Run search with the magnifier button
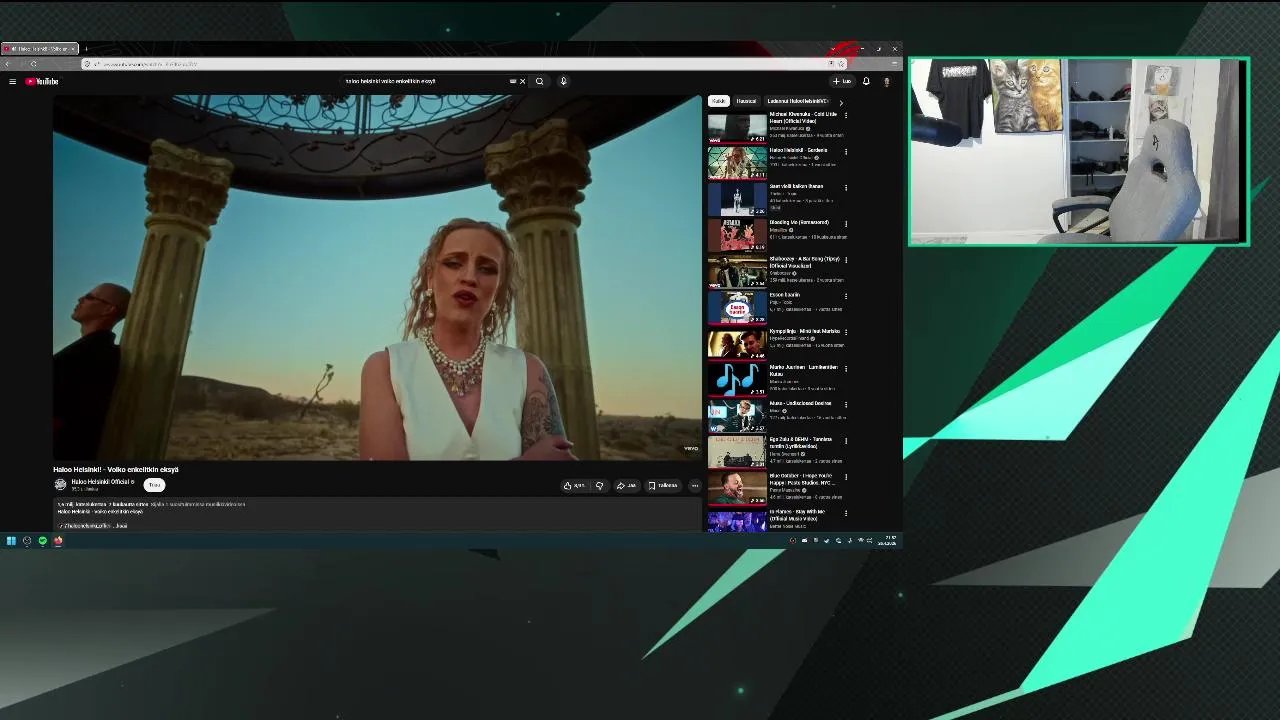1280x720 pixels. click(540, 81)
